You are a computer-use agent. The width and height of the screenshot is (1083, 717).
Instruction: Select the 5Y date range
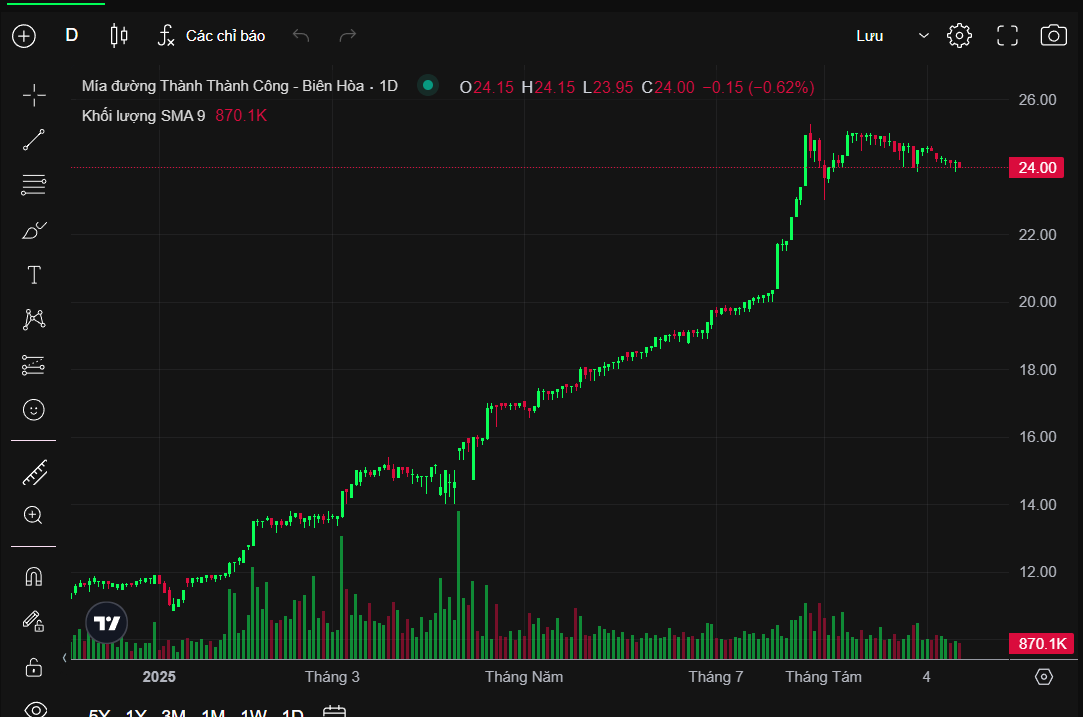pos(99,712)
